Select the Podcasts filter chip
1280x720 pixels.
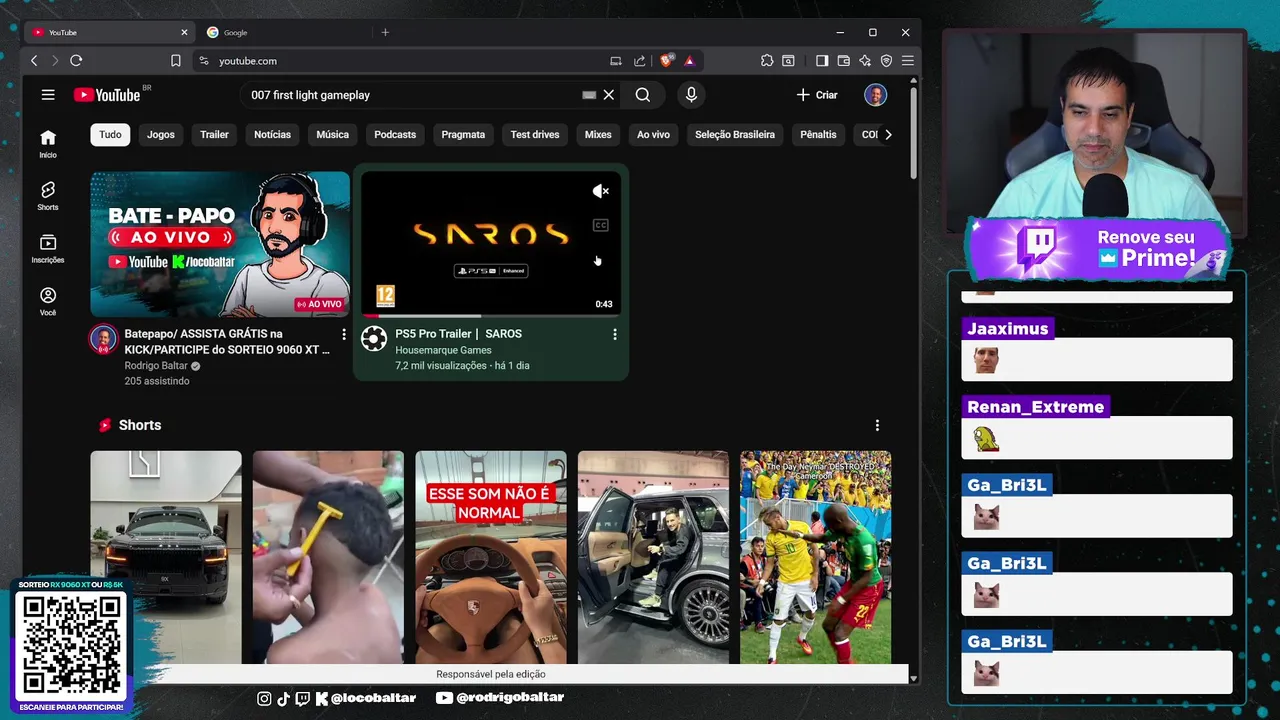395,134
